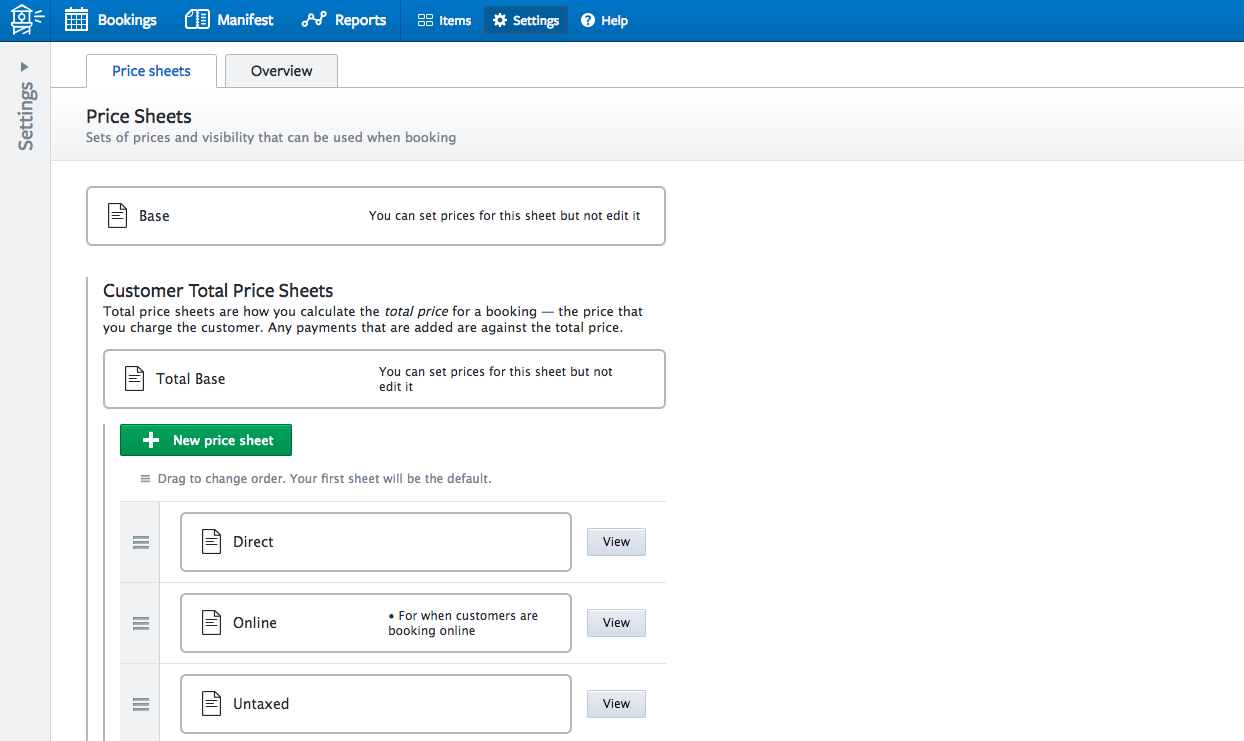This screenshot has width=1244, height=741.
Task: View the Untaxed price sheet
Action: coord(616,704)
